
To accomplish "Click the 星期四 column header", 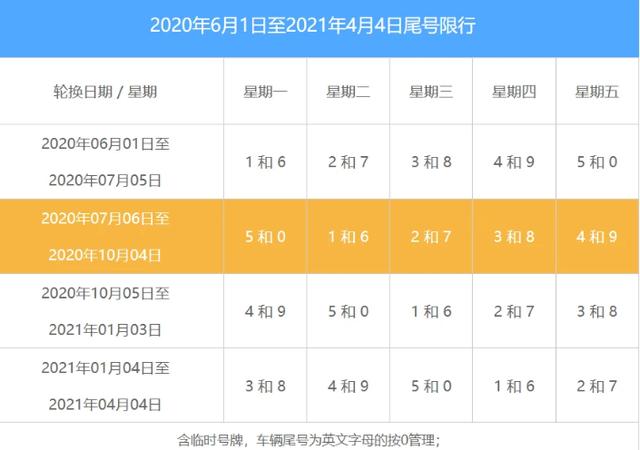I will click(514, 91).
